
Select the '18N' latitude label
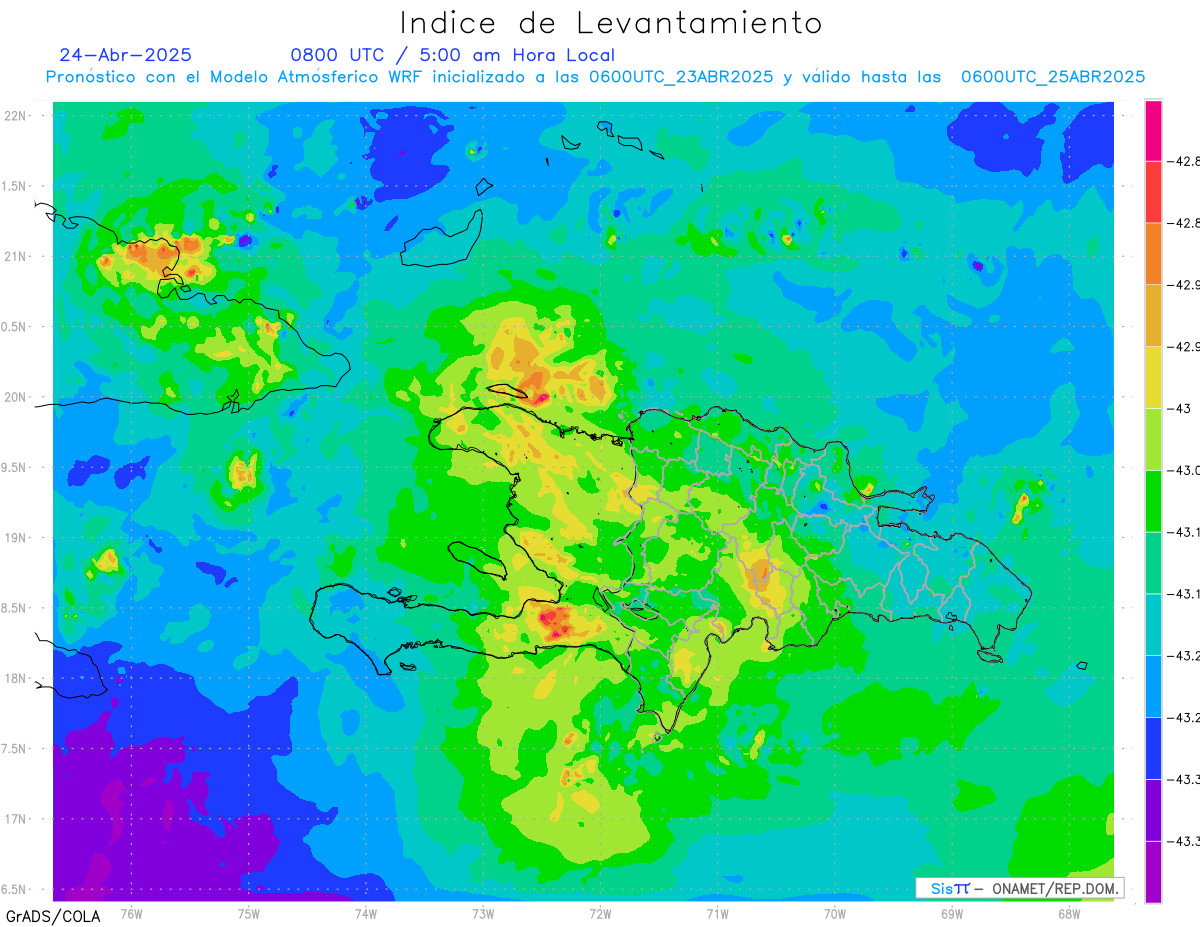coord(17,678)
